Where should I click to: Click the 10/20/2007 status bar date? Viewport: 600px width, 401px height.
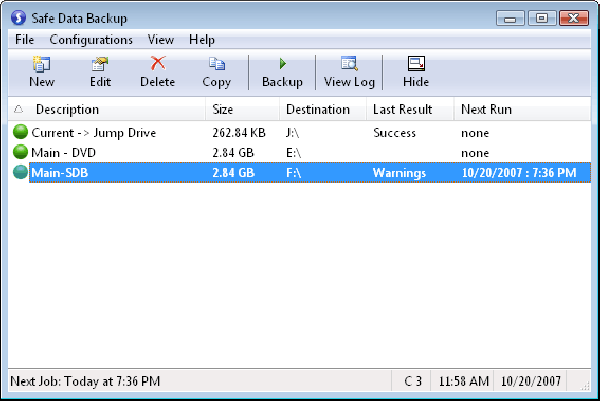pos(531,381)
